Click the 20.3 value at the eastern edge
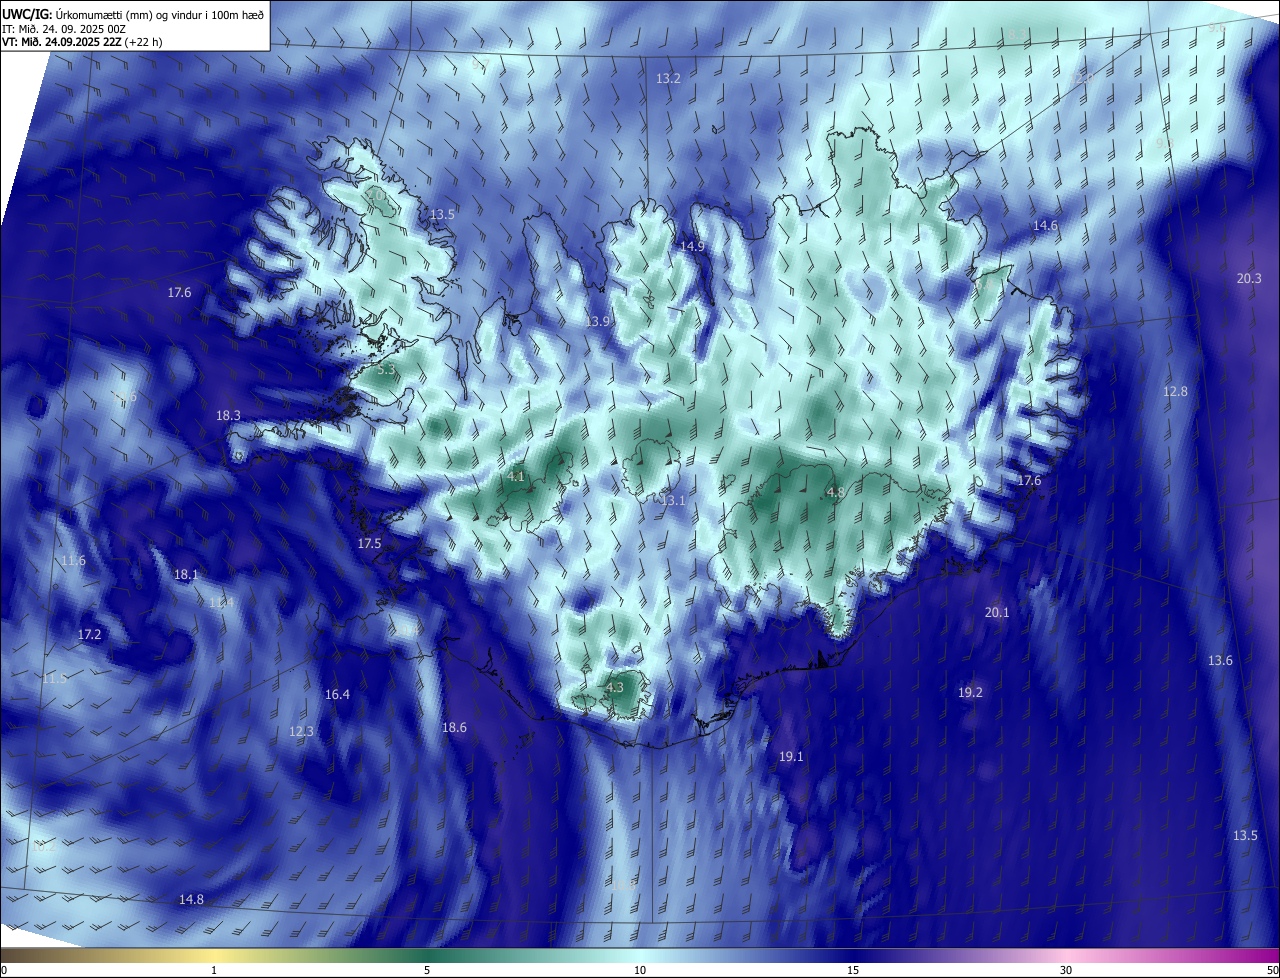Viewport: 1280px width, 978px height. [x=1249, y=279]
